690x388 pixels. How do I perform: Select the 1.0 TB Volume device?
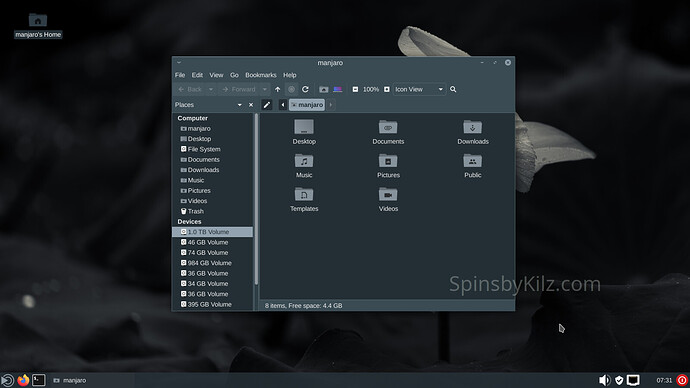click(x=213, y=232)
